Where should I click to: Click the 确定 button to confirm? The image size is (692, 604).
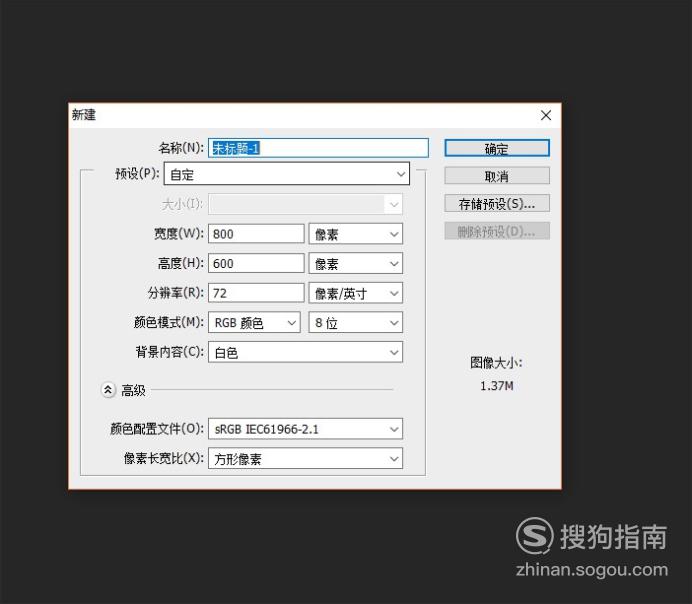[x=496, y=148]
